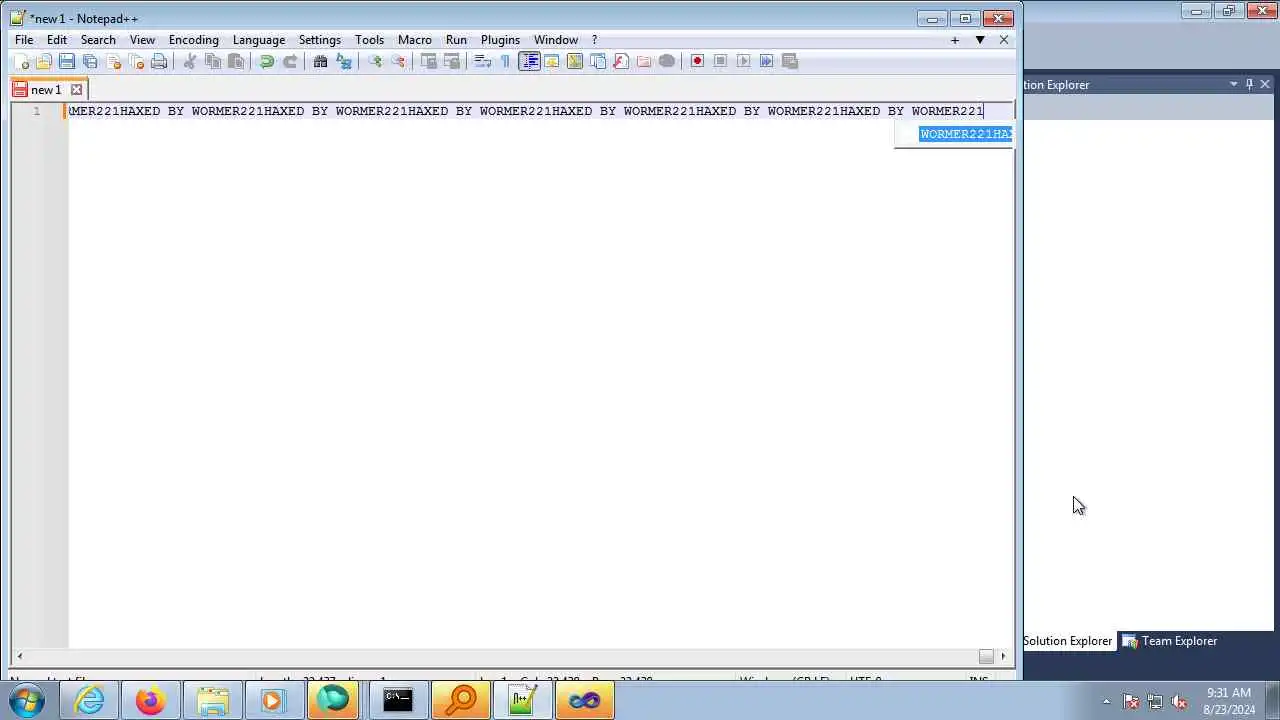Open the Function List toolbar icon

click(621, 61)
